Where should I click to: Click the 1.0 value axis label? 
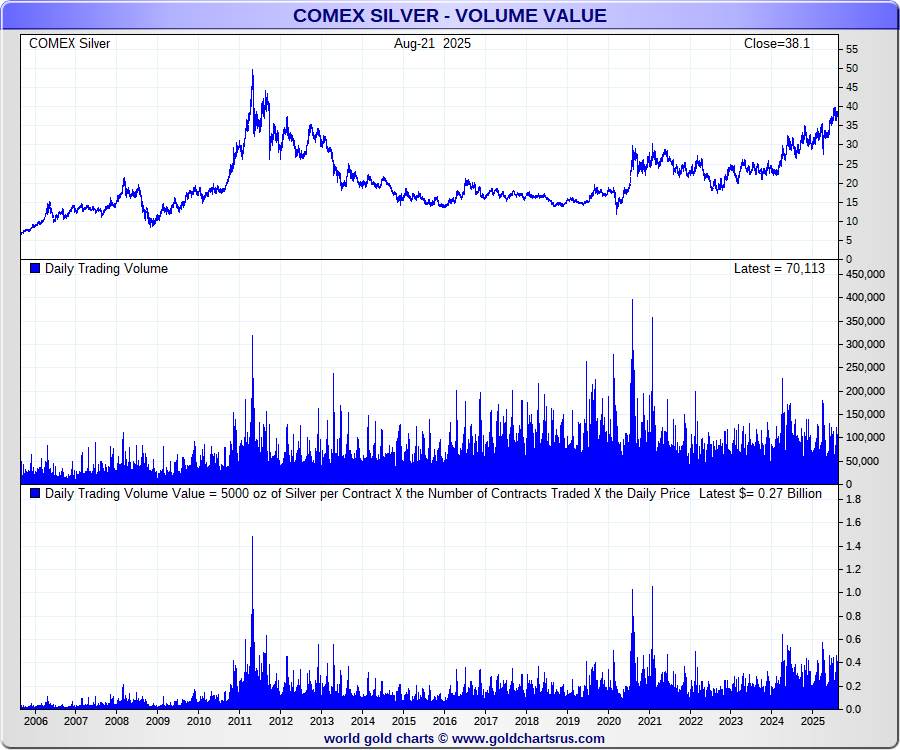(x=854, y=592)
